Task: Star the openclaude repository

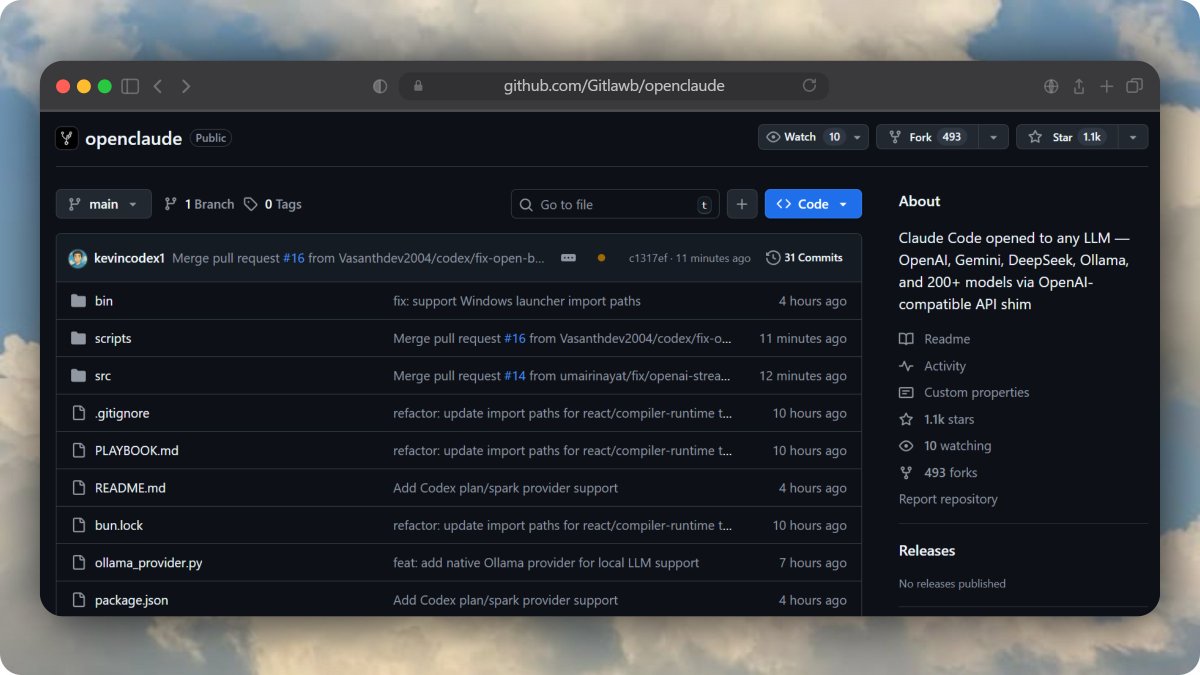Action: point(1067,137)
